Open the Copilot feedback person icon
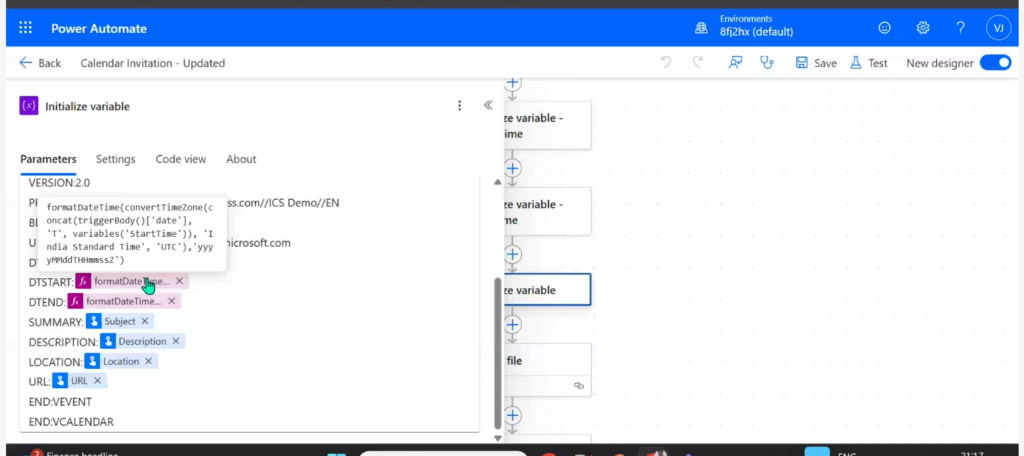The width and height of the screenshot is (1024, 456). [735, 63]
